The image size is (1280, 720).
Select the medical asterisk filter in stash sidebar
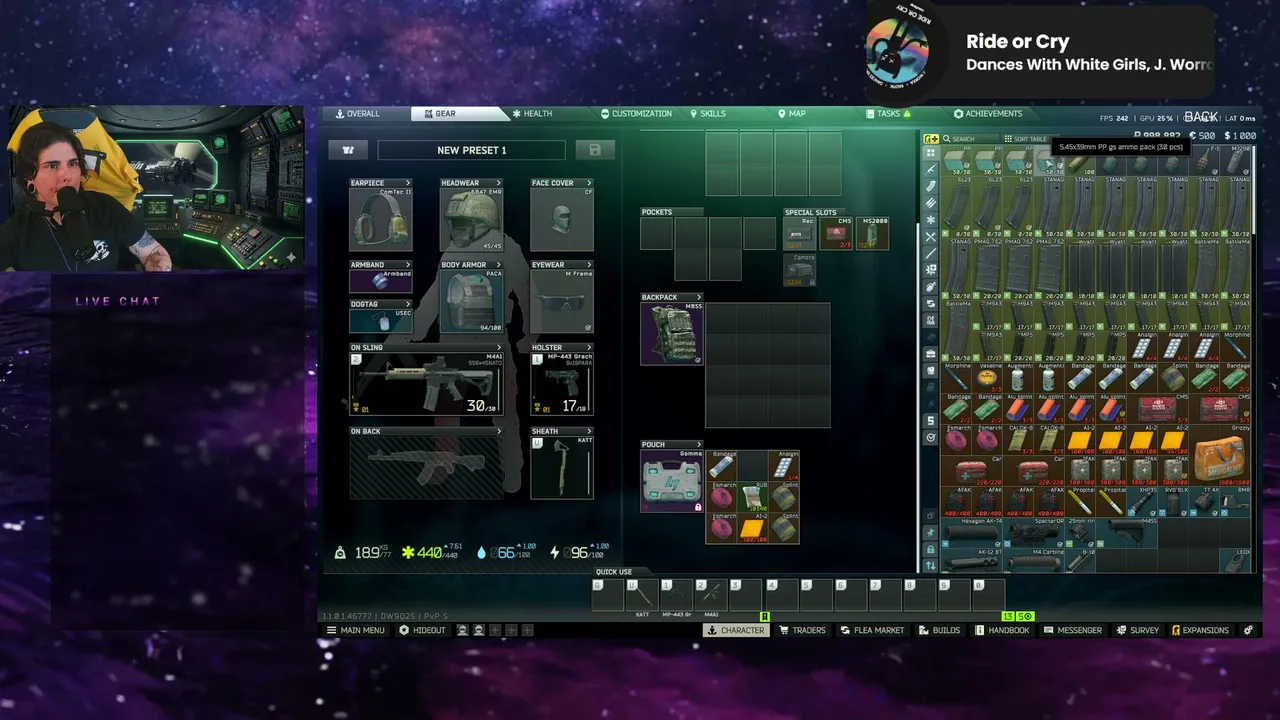(x=931, y=220)
